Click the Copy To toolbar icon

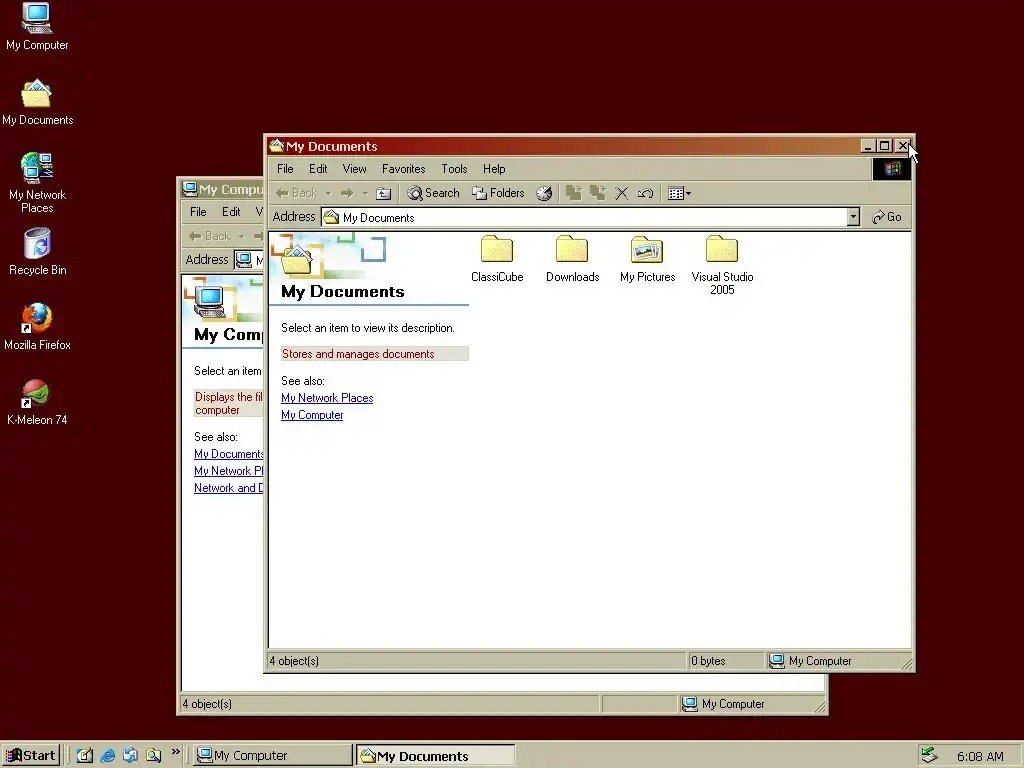click(x=597, y=193)
